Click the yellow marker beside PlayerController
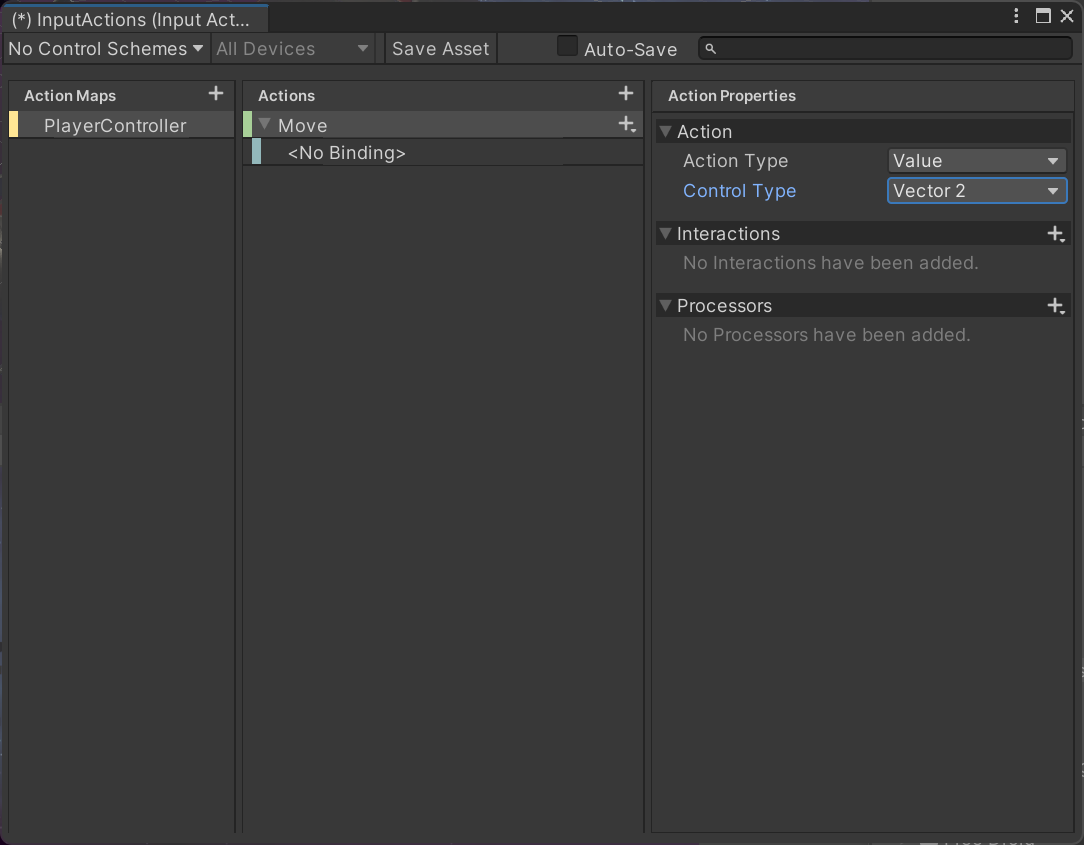This screenshot has height=845, width=1084. (13, 124)
